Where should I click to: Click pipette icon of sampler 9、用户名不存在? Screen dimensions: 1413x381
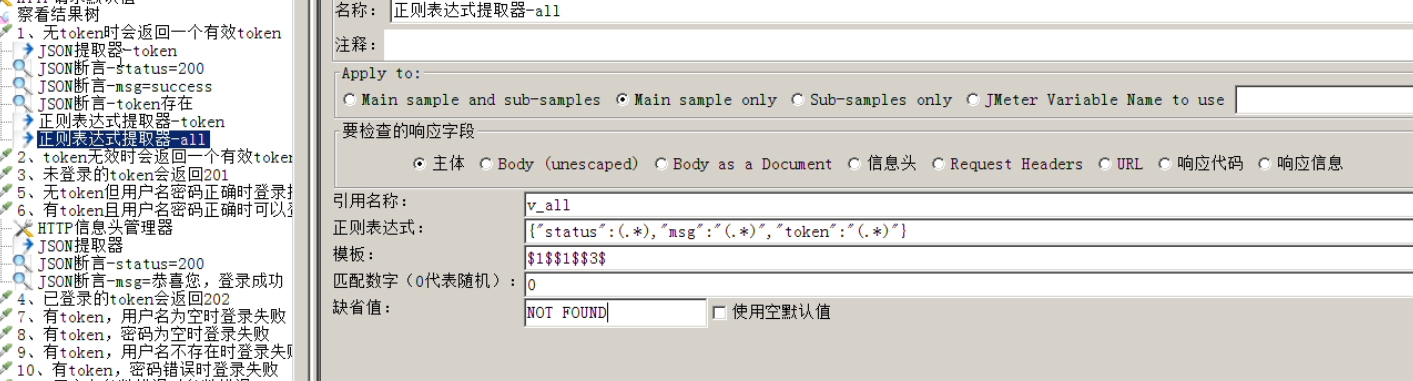pyautogui.click(x=7, y=352)
